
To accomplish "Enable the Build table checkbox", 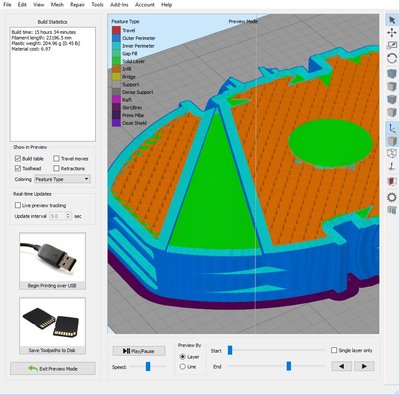I will point(18,158).
